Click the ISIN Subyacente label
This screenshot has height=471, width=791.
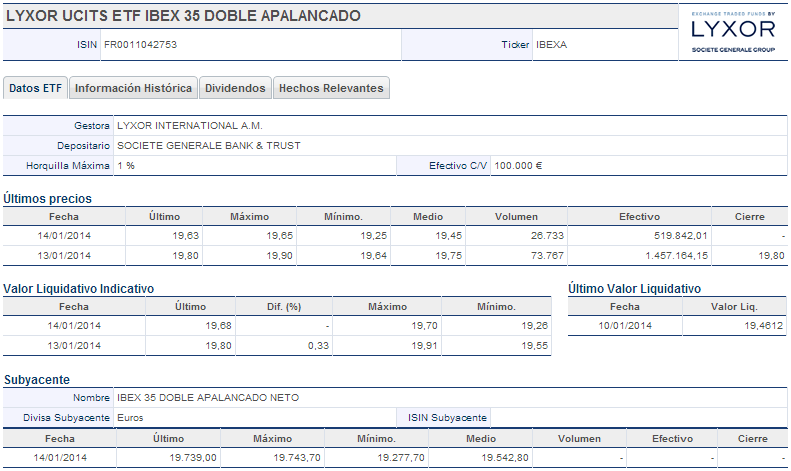447,418
